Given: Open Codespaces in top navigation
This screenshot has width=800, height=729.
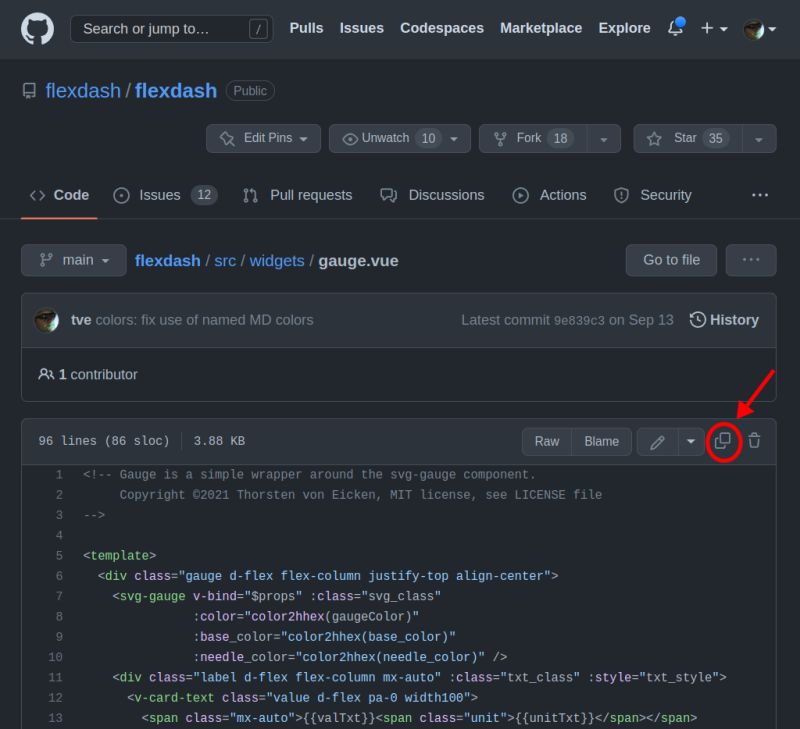Looking at the screenshot, I should point(441,28).
